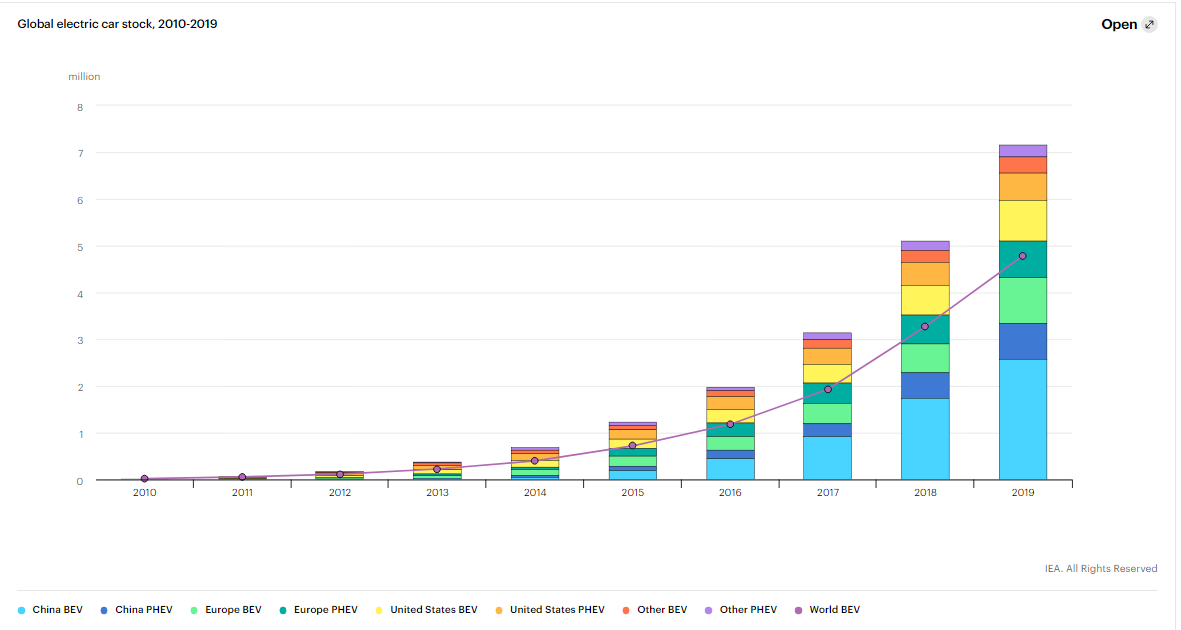Click the 2013 x-axis label
The width and height of the screenshot is (1181, 630).
437,493
